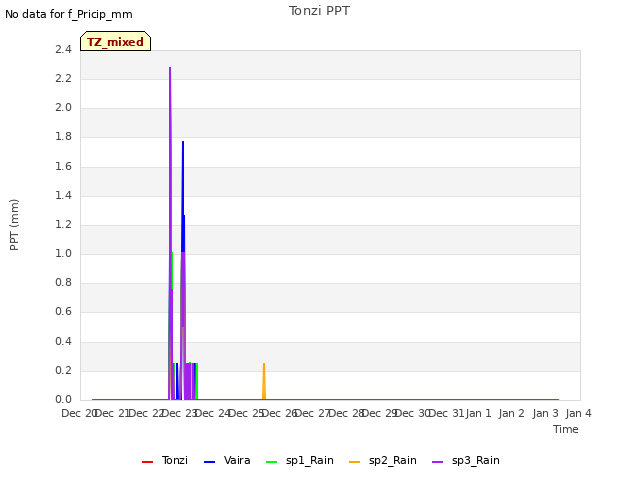This screenshot has height=480, width=640.
Task: Click the red Tonzi legend color marker
Action: 147,462
